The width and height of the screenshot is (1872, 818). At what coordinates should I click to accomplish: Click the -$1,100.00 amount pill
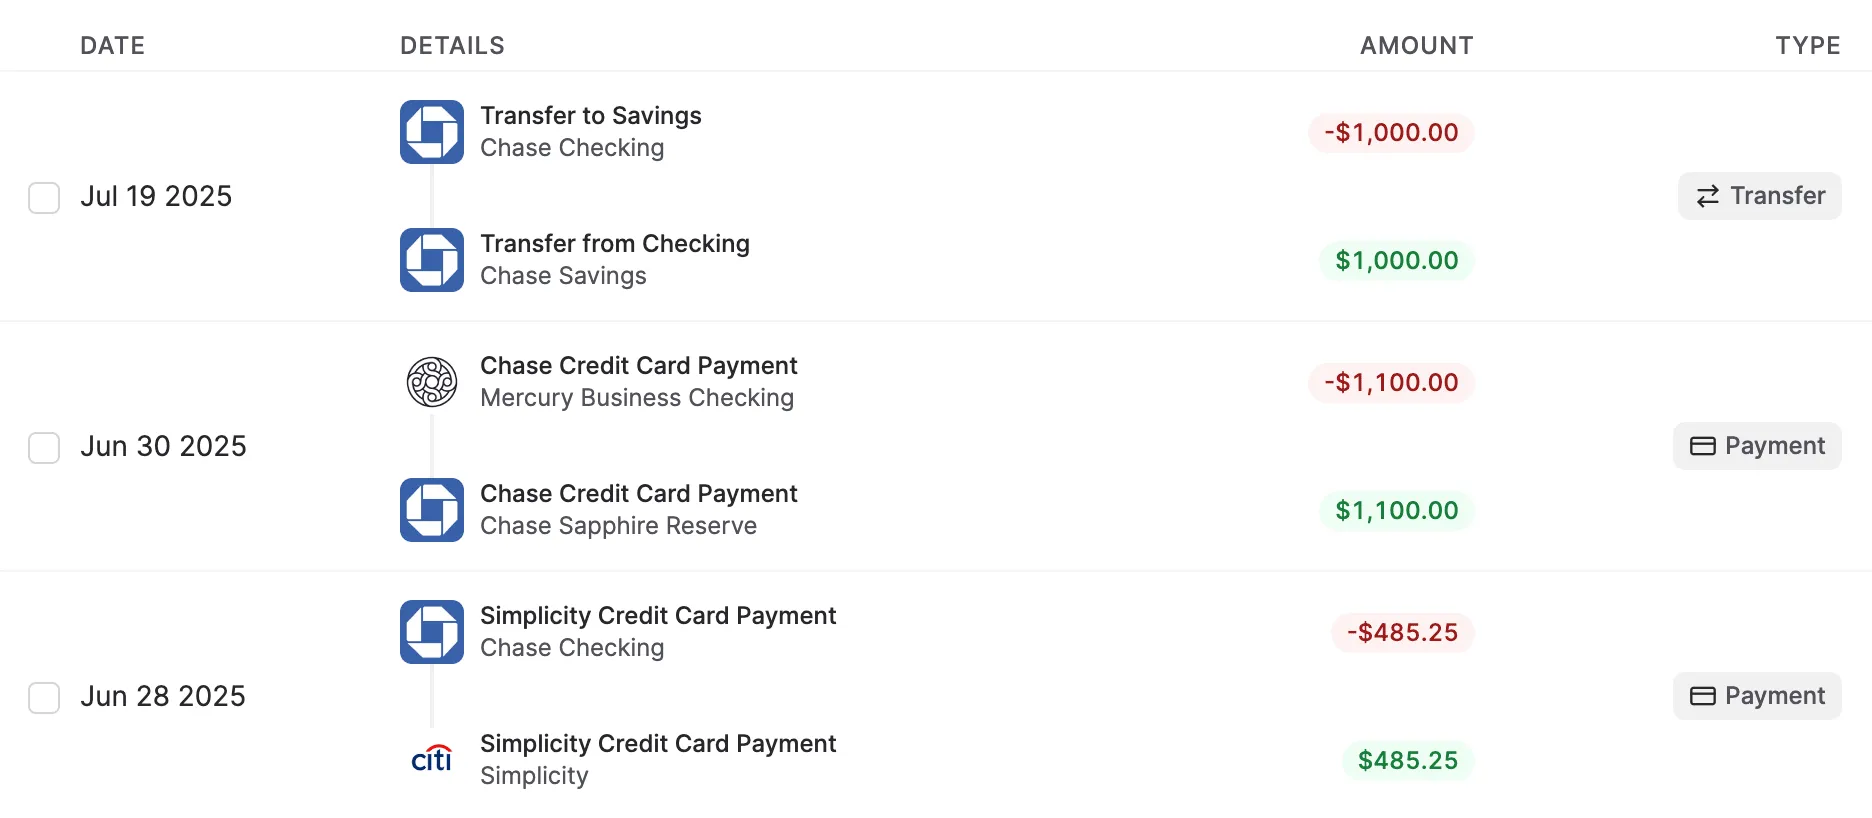click(1391, 382)
